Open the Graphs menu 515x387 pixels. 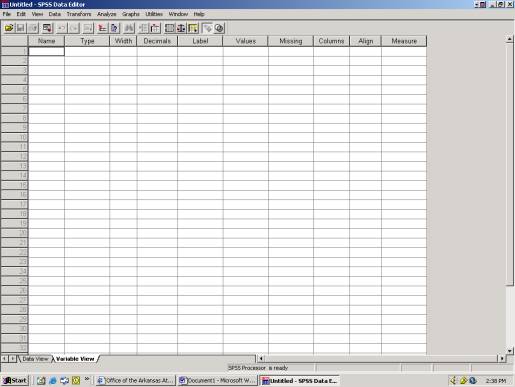(131, 14)
